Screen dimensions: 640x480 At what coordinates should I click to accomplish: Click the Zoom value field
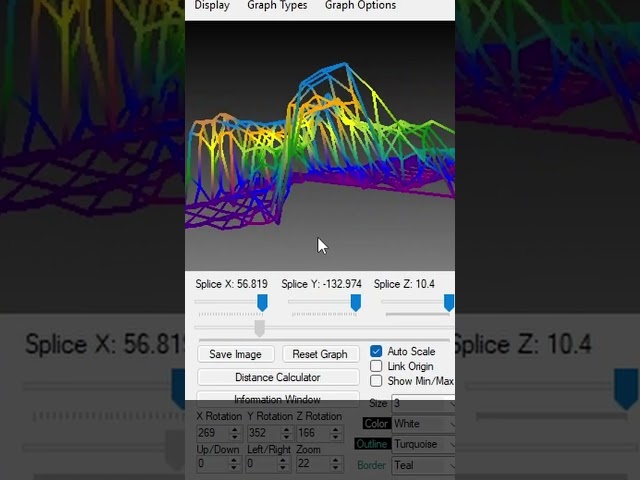click(x=312, y=464)
